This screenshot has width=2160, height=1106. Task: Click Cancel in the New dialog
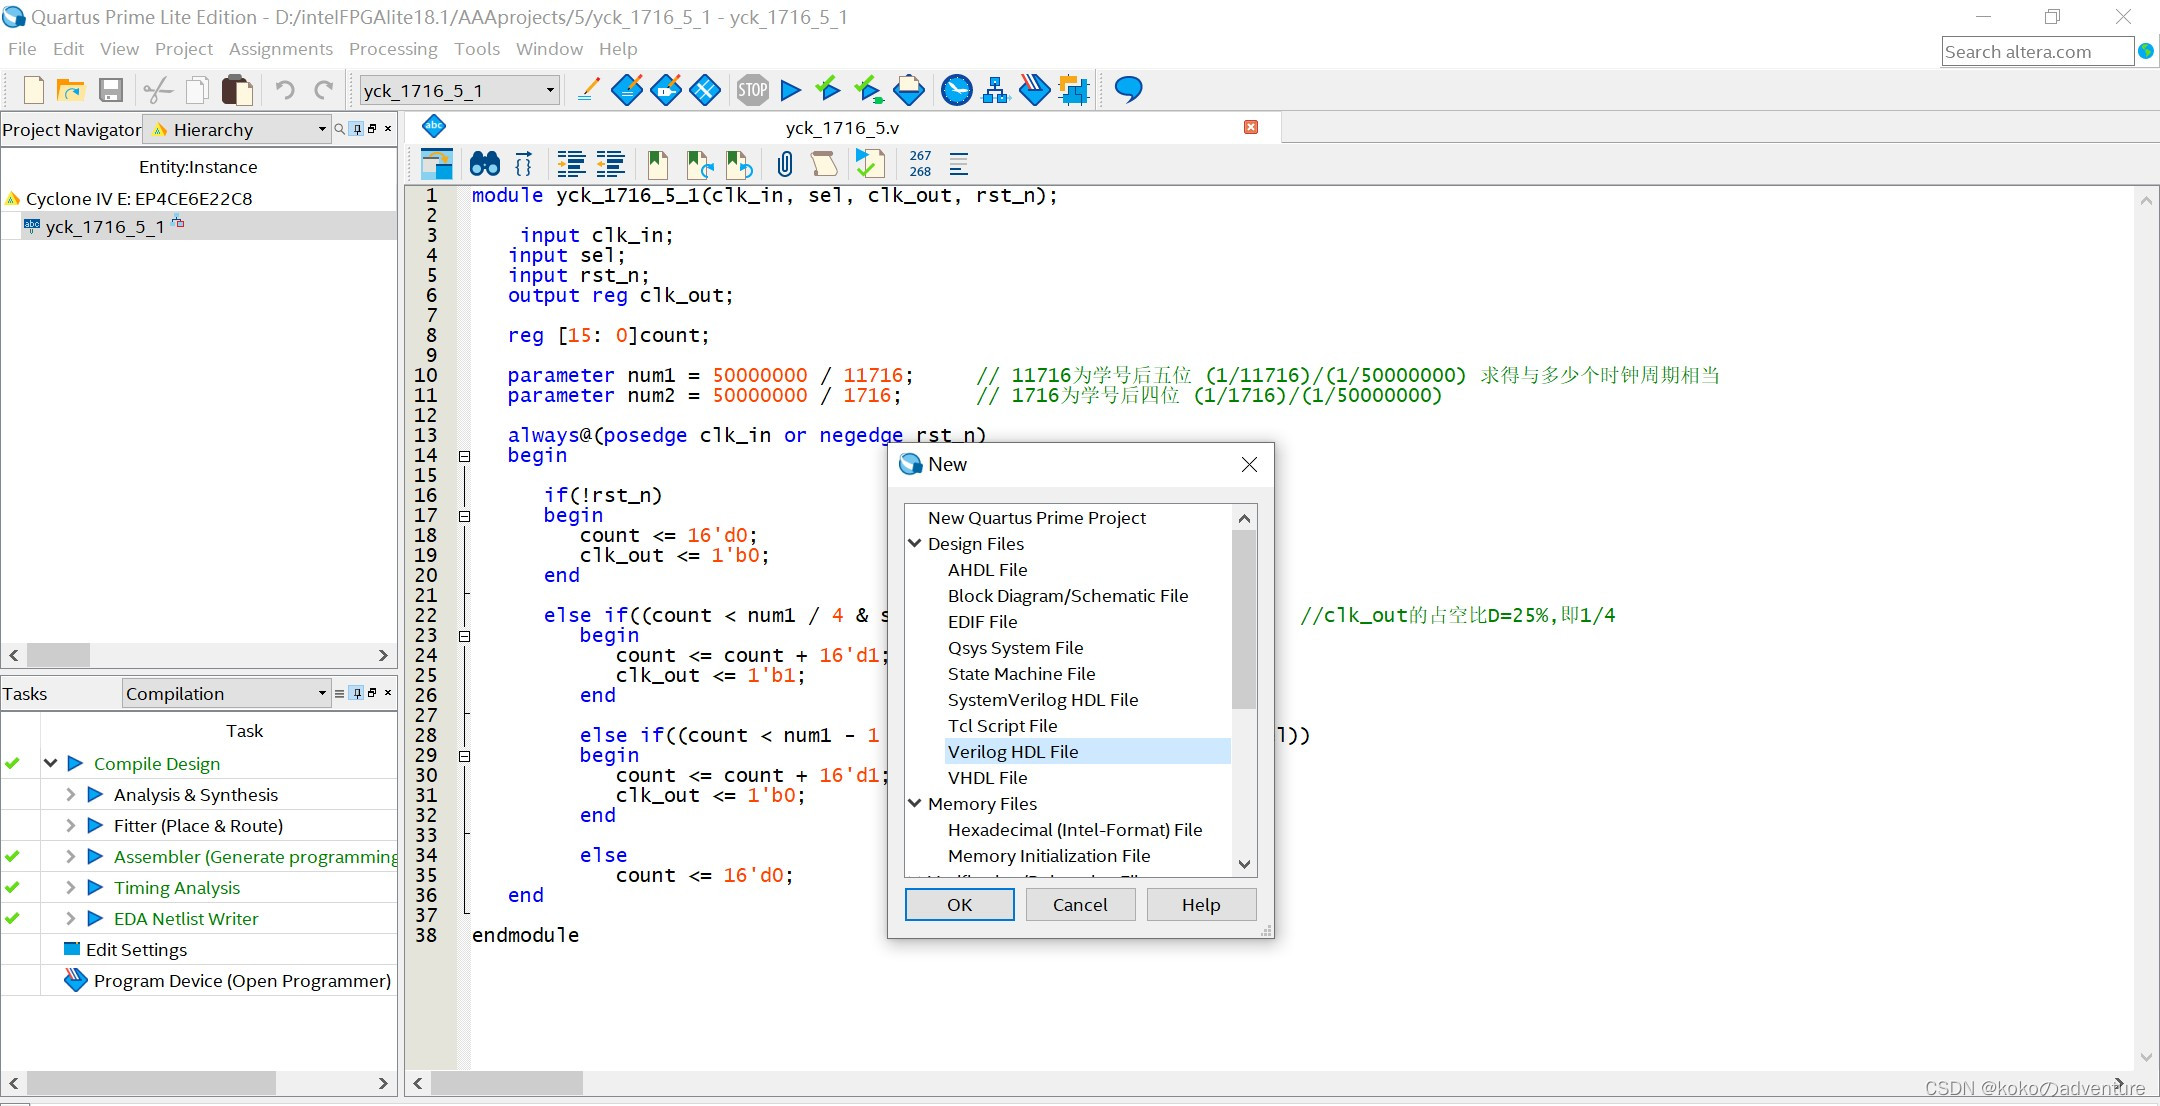pos(1080,904)
